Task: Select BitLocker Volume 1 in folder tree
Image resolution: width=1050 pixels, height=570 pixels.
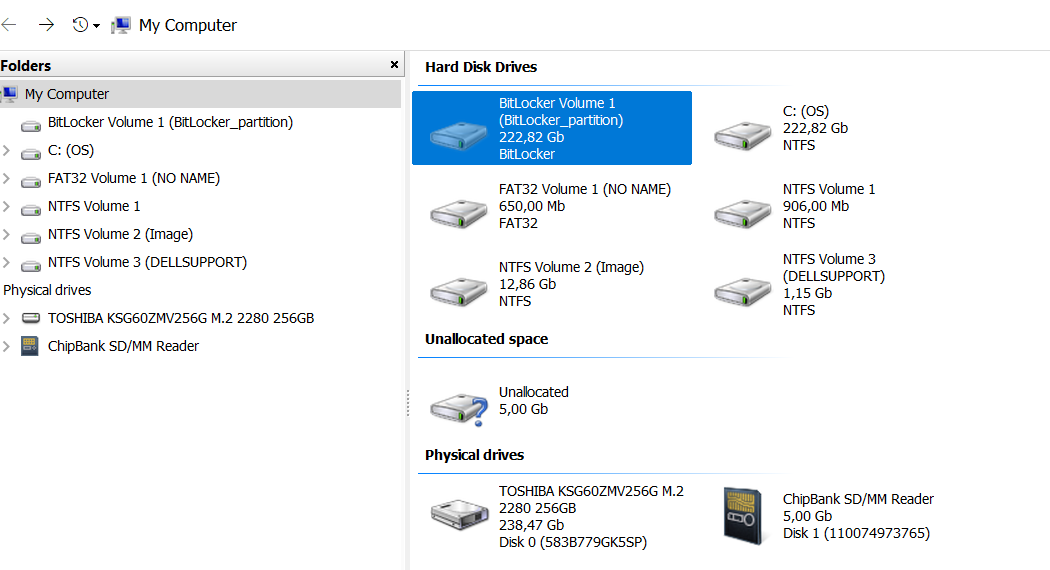Action: pos(170,122)
